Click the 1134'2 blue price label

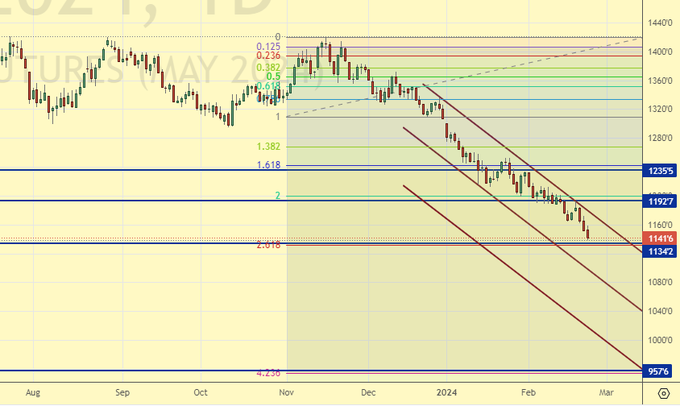click(x=660, y=251)
